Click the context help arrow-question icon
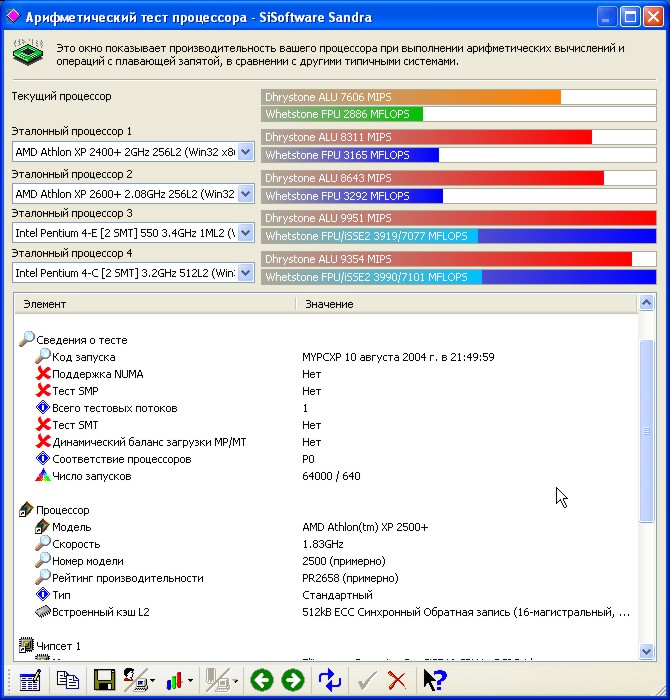 tap(434, 680)
